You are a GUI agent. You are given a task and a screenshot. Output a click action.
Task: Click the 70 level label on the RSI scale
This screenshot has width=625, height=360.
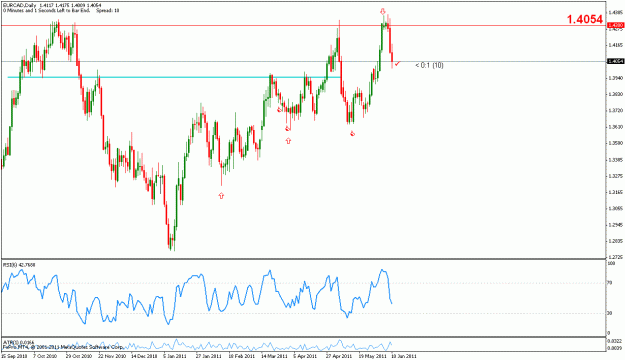609,283
